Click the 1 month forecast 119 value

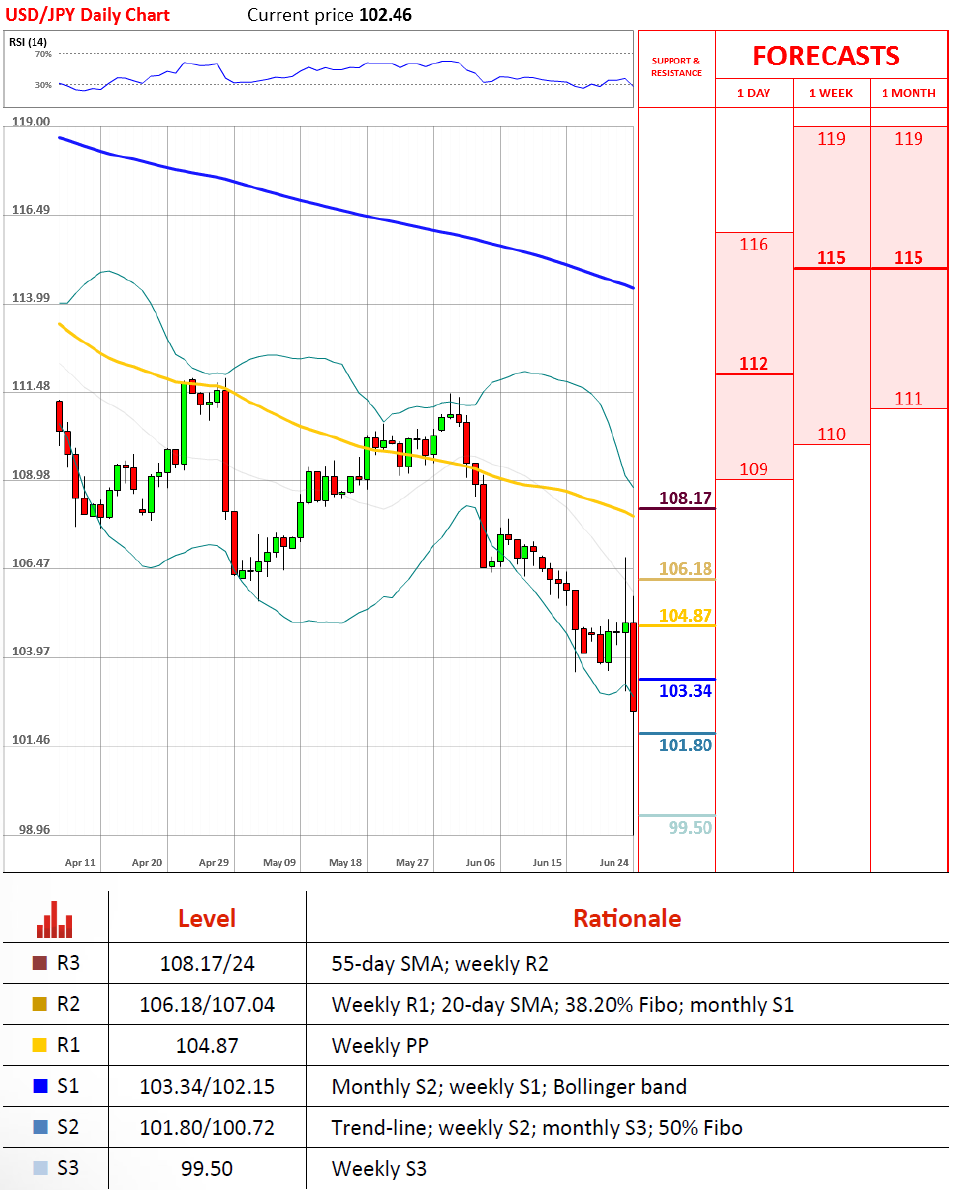pos(909,139)
